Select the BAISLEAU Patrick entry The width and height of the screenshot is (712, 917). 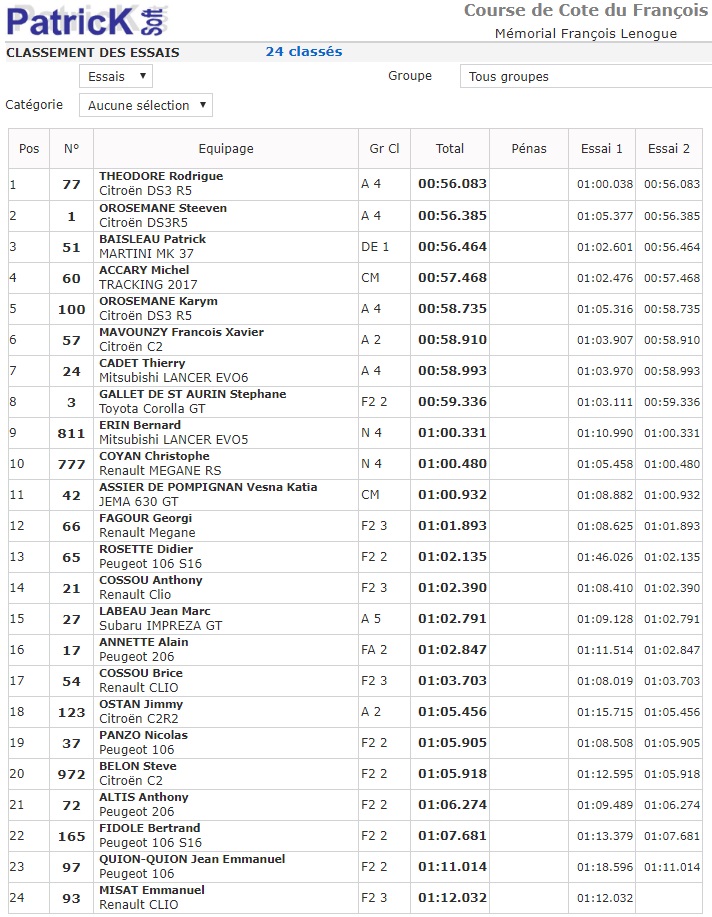pos(152,239)
